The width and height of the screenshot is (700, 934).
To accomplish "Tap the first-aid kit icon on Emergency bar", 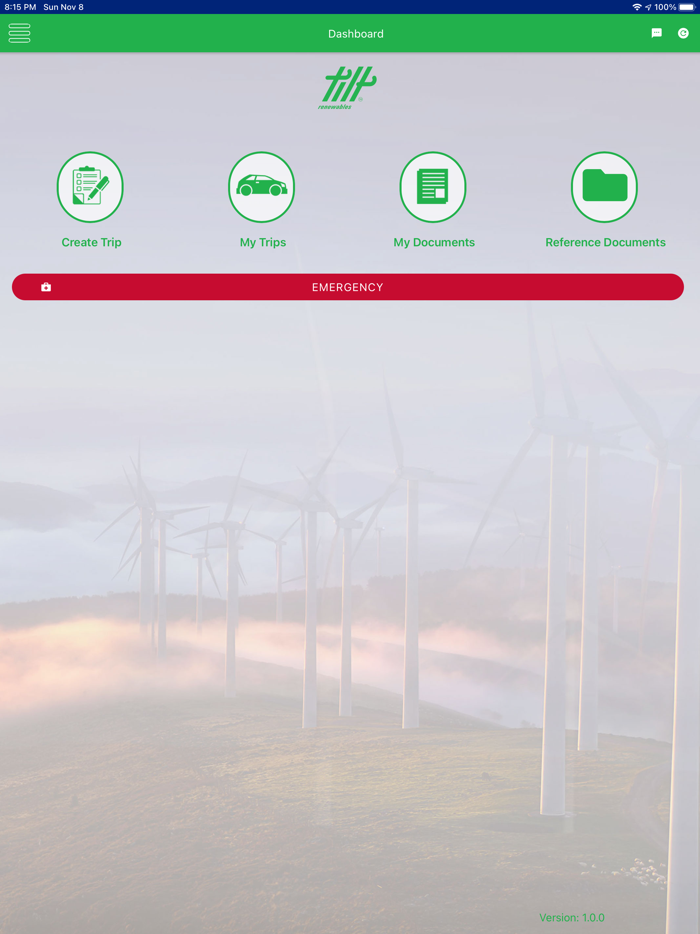I will (x=46, y=287).
